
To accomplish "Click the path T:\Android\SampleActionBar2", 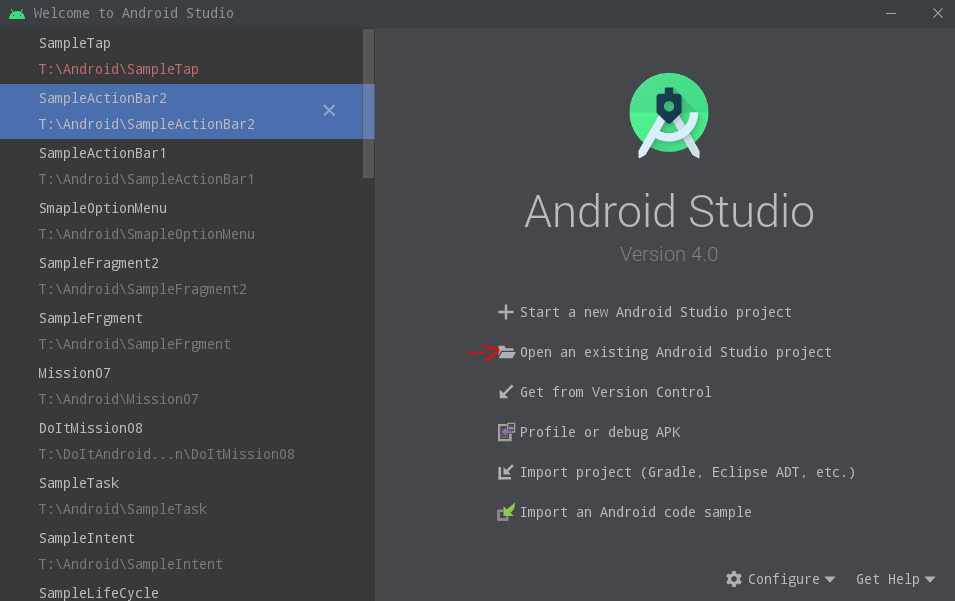I will (147, 124).
